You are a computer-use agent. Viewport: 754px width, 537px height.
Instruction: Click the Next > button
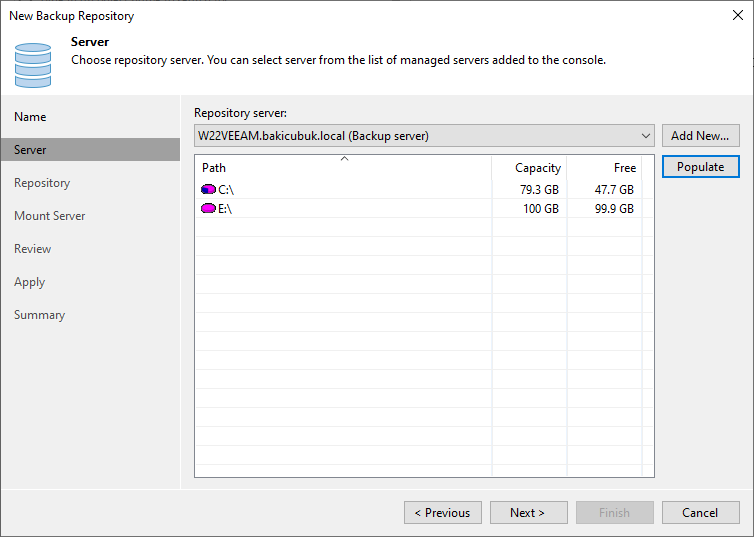pyautogui.click(x=528, y=513)
